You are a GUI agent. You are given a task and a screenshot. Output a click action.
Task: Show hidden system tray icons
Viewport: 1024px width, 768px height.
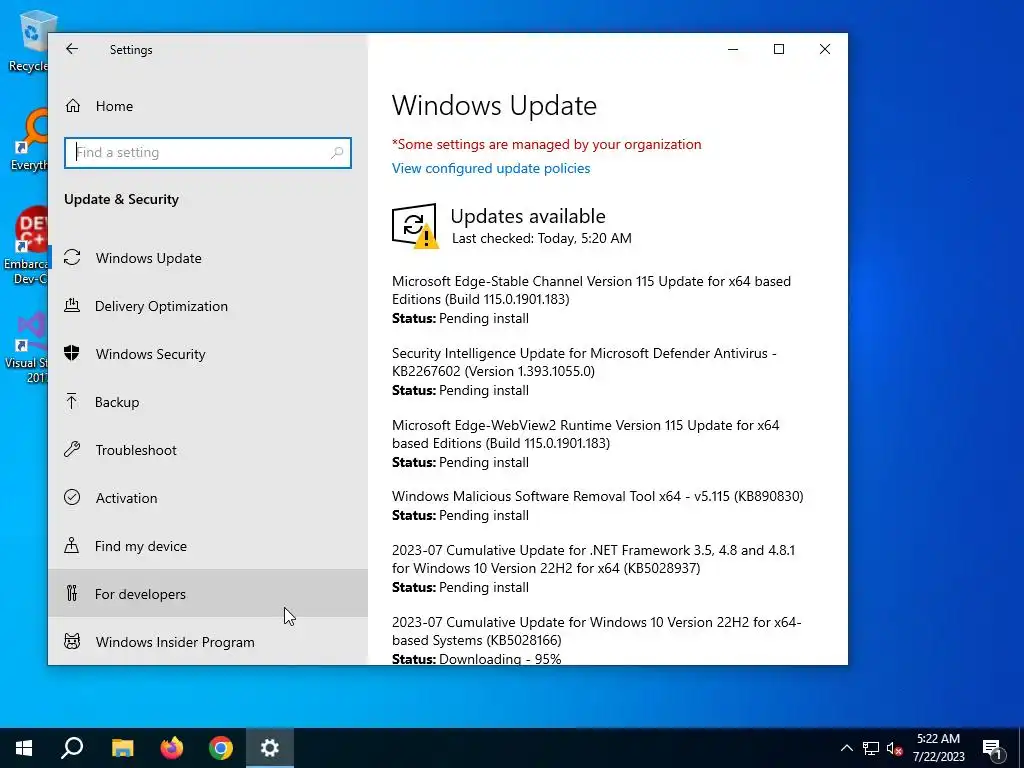[x=846, y=748]
